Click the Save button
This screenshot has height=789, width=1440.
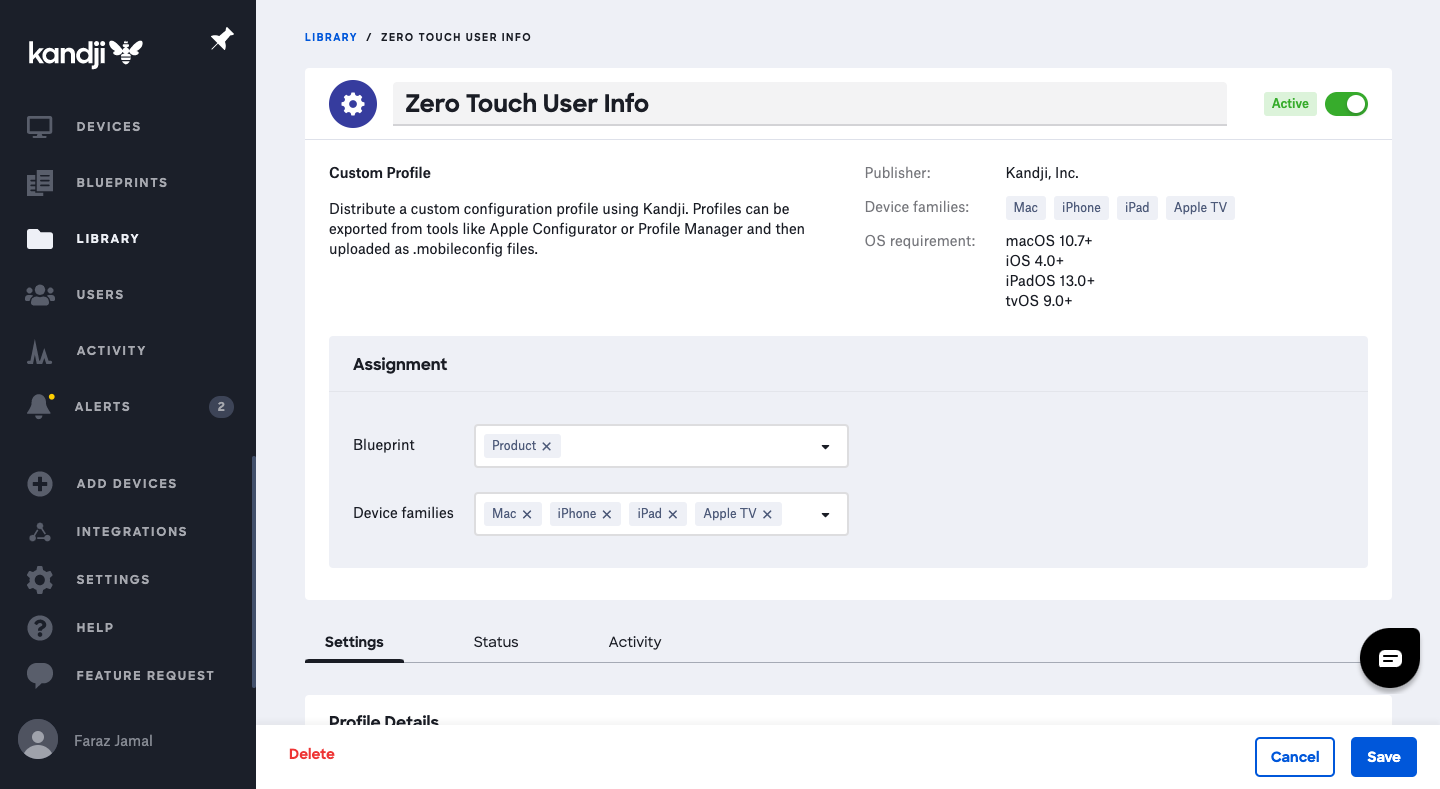1383,757
